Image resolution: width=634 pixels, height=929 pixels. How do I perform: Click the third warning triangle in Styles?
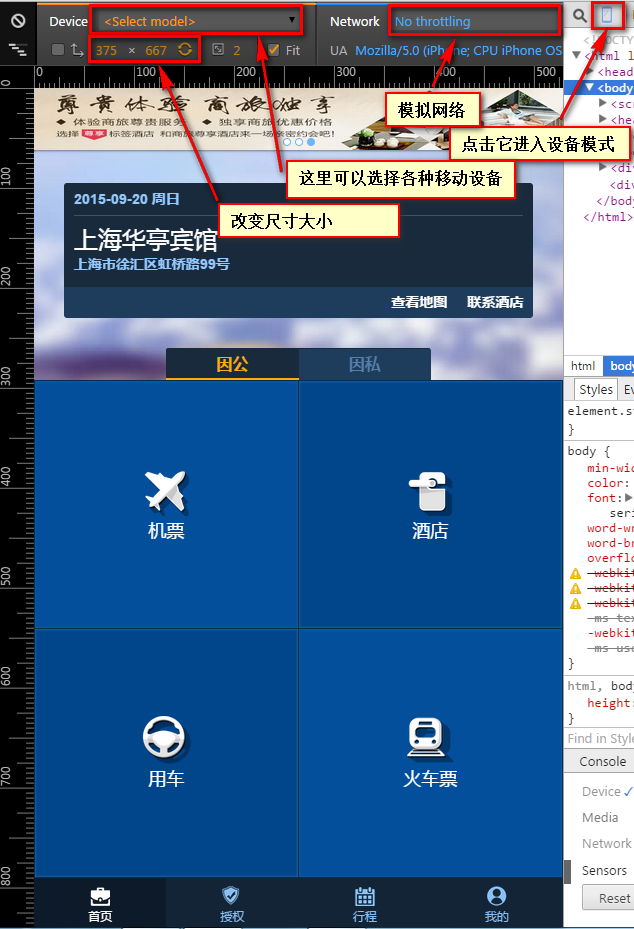tap(575, 604)
